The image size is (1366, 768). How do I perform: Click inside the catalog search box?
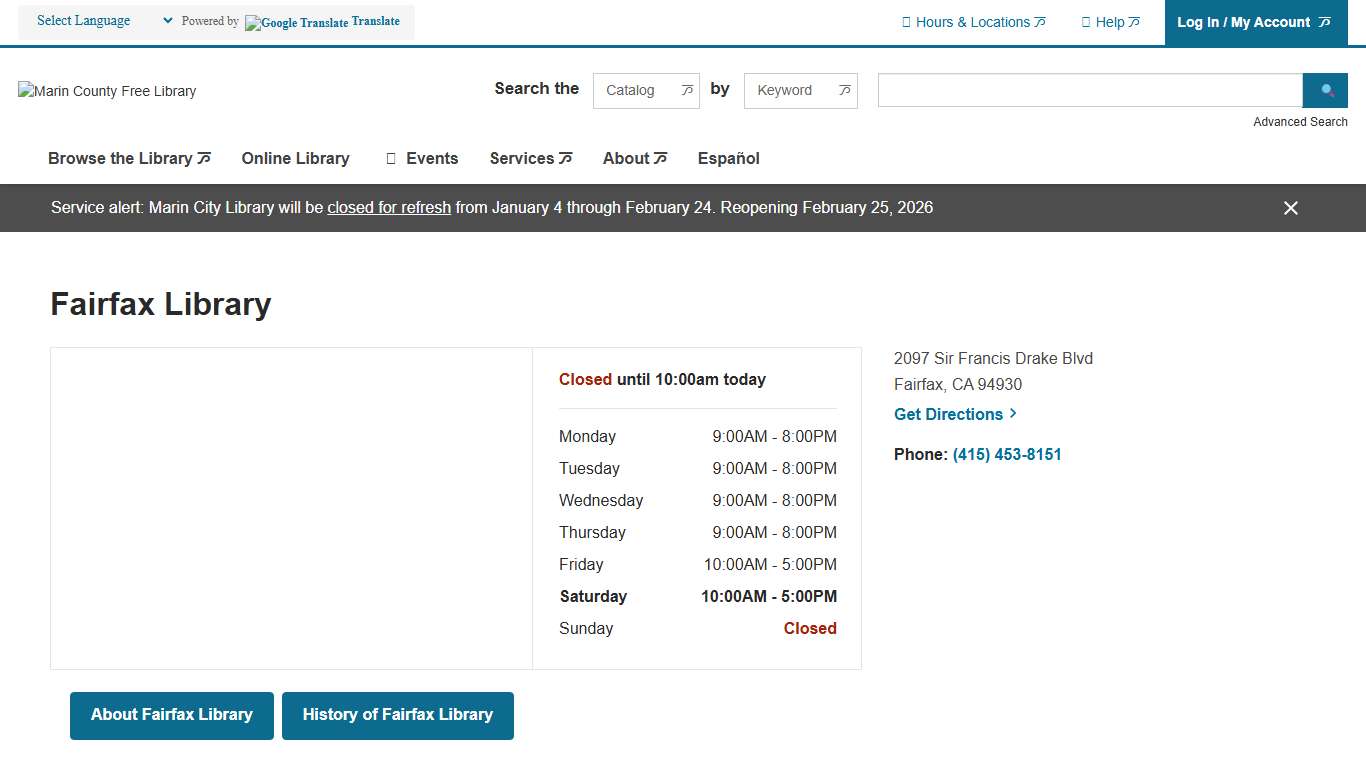1089,90
